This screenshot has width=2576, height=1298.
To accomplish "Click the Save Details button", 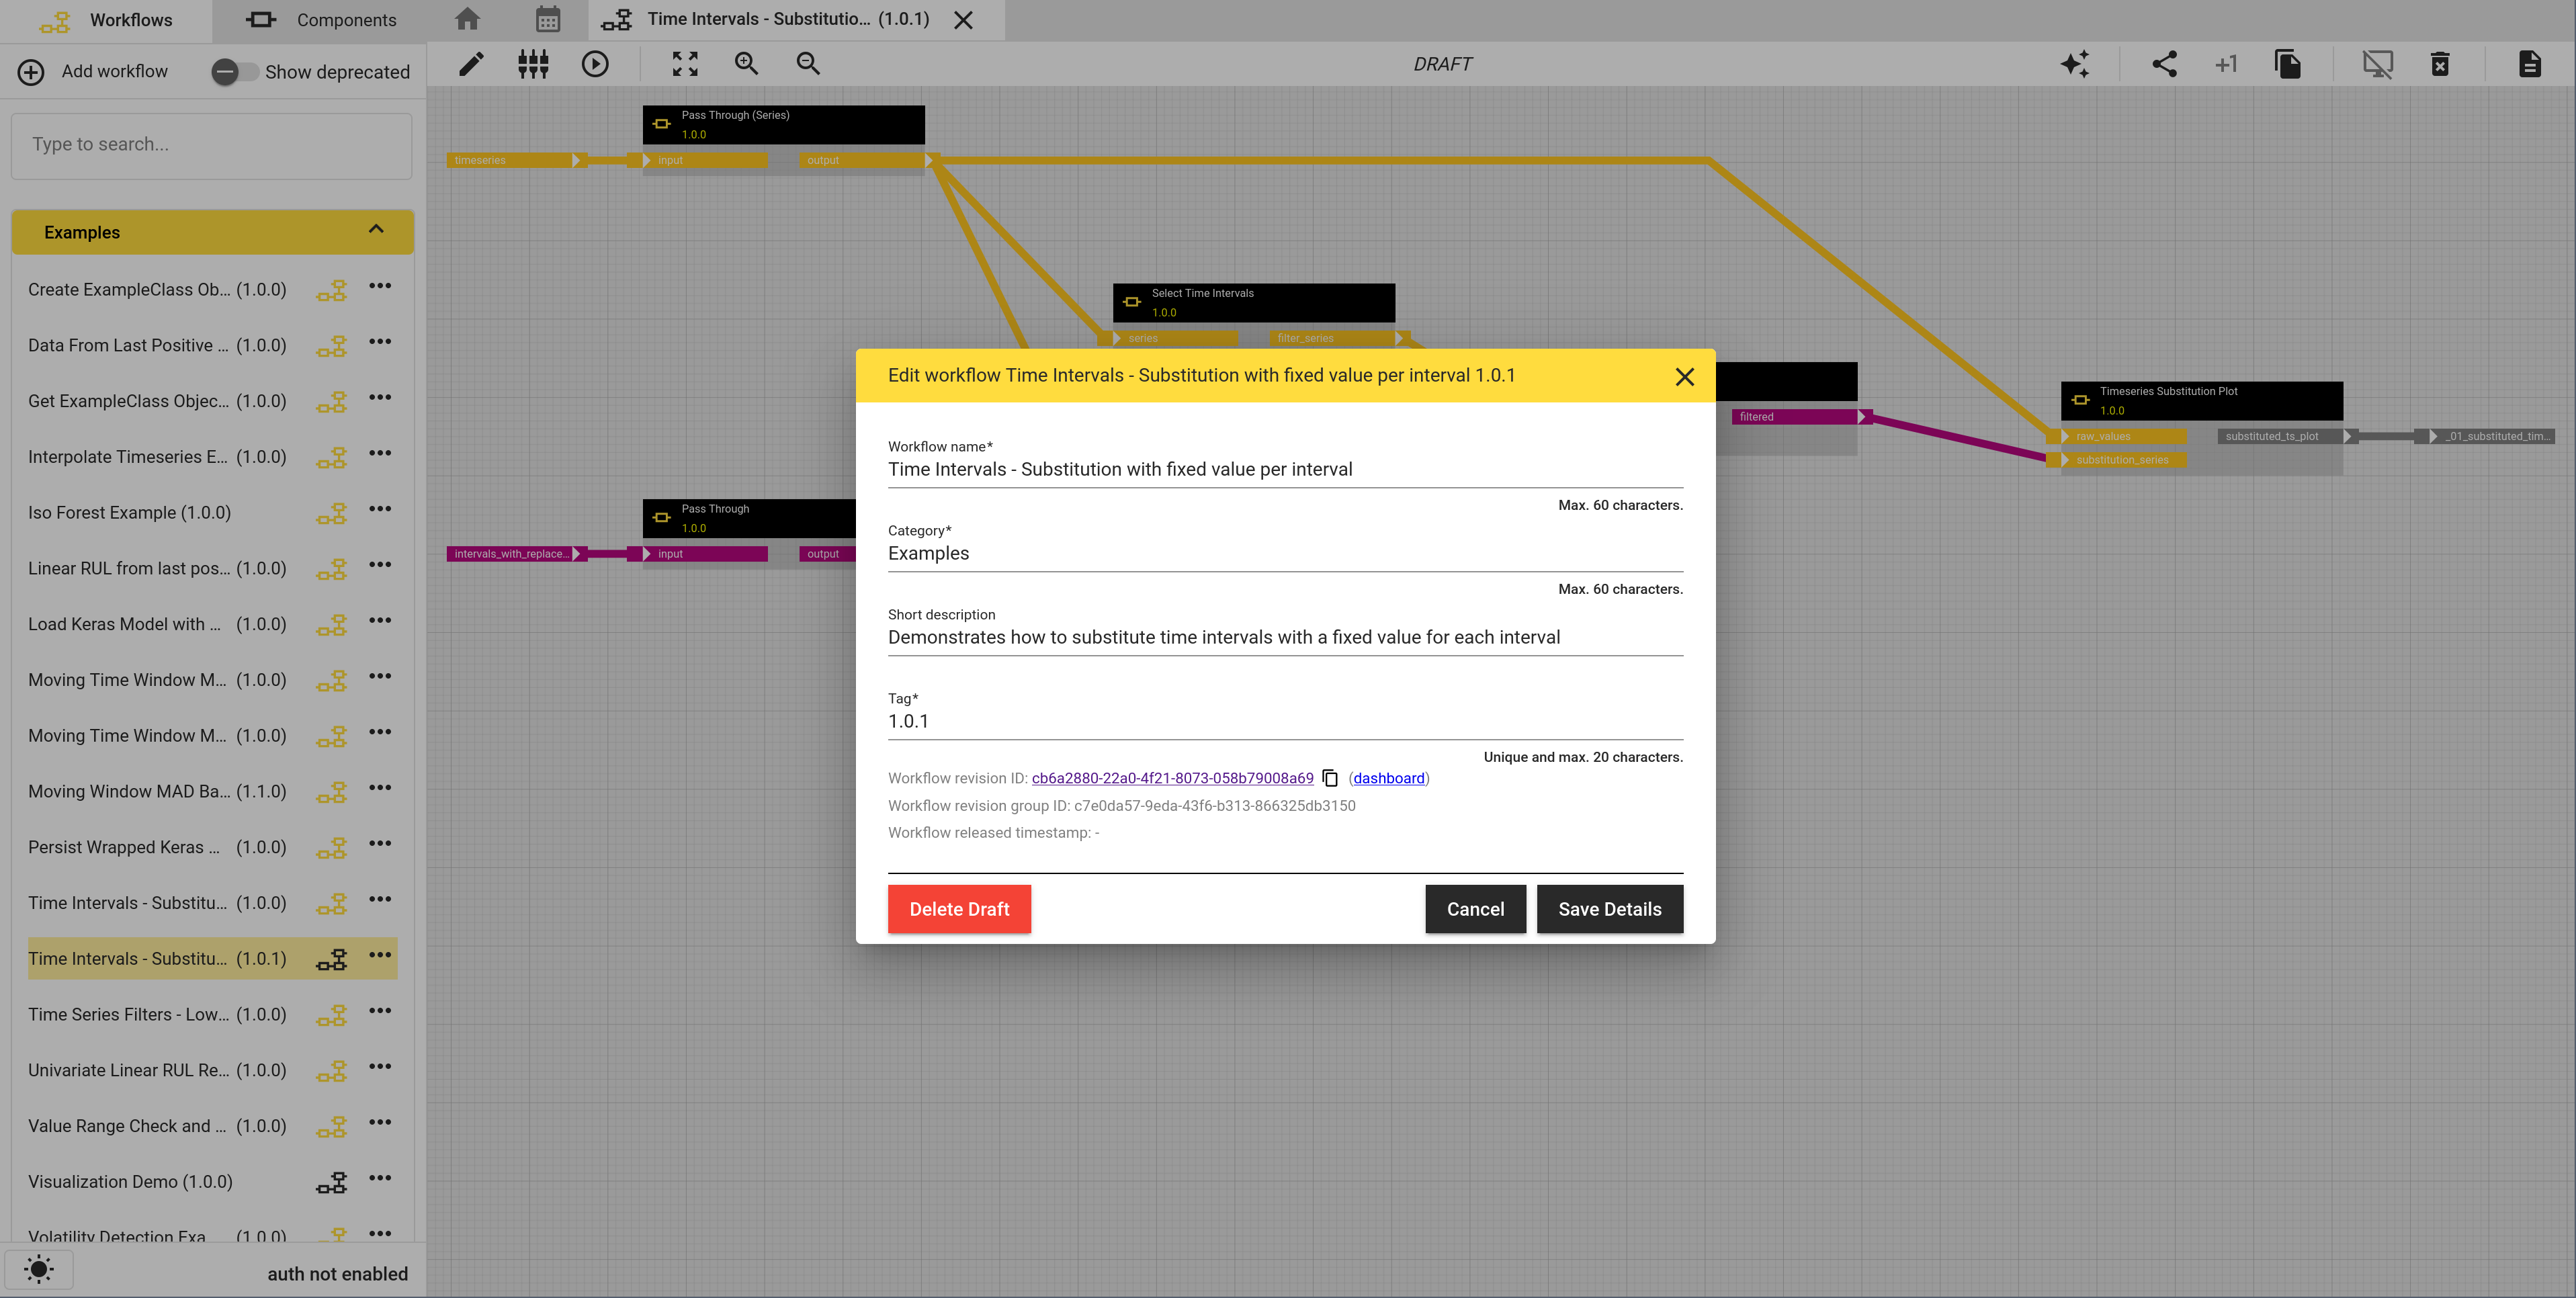I will [1610, 909].
